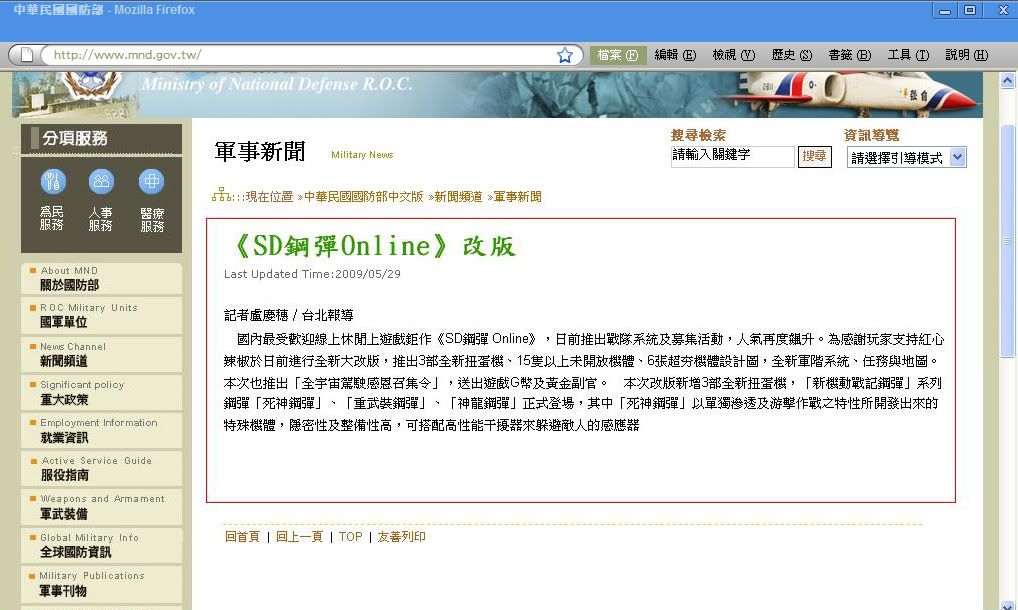
Task: Open the 歷史 (S) menu
Action: coord(791,55)
